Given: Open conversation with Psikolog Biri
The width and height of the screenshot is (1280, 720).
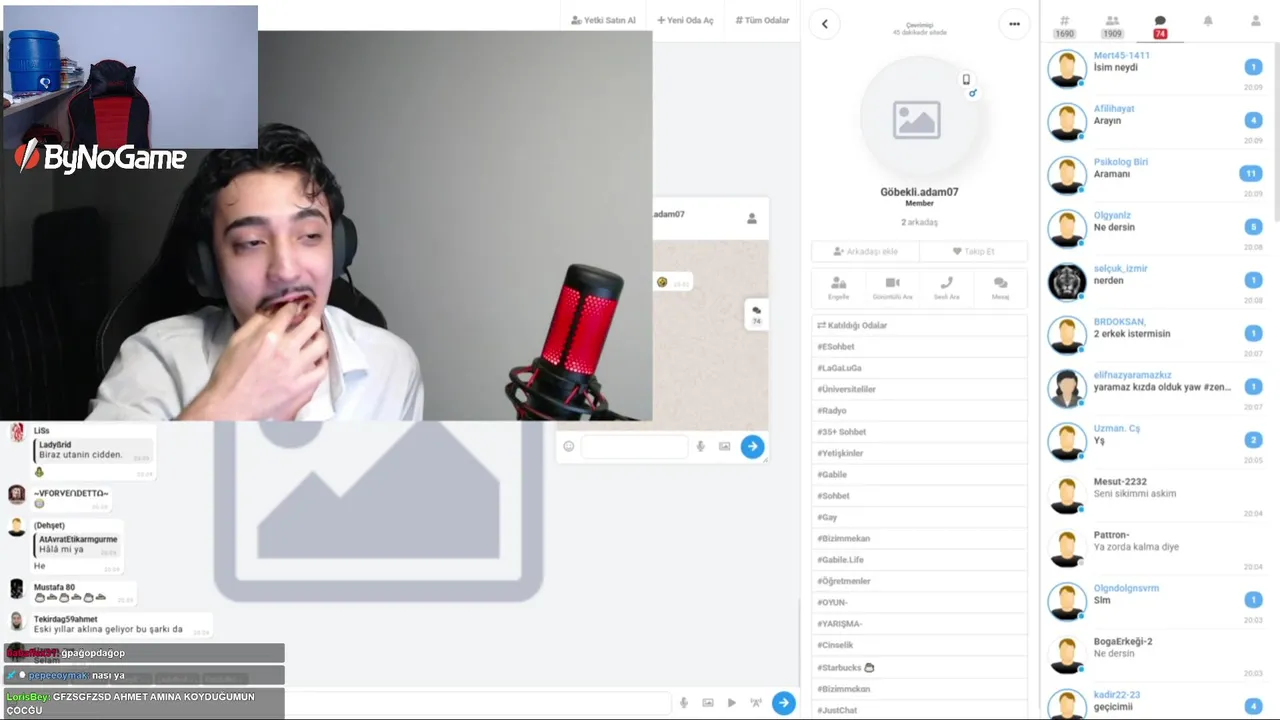Looking at the screenshot, I should coord(1156,174).
